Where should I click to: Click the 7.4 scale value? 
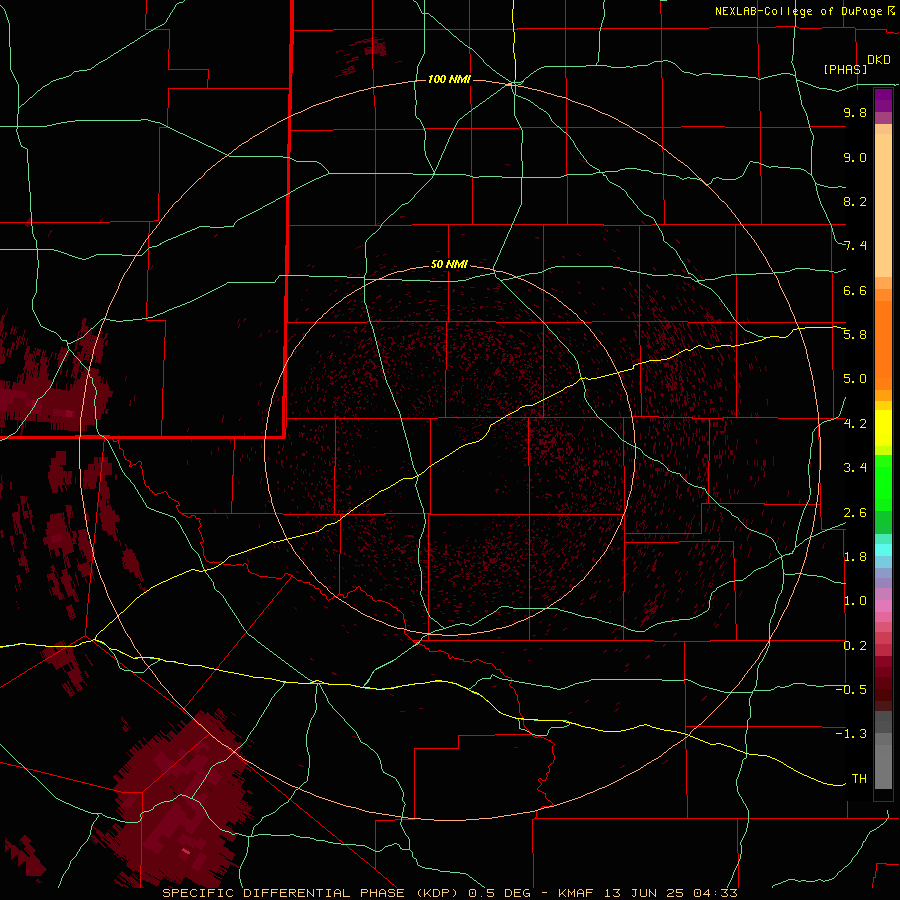[855, 246]
